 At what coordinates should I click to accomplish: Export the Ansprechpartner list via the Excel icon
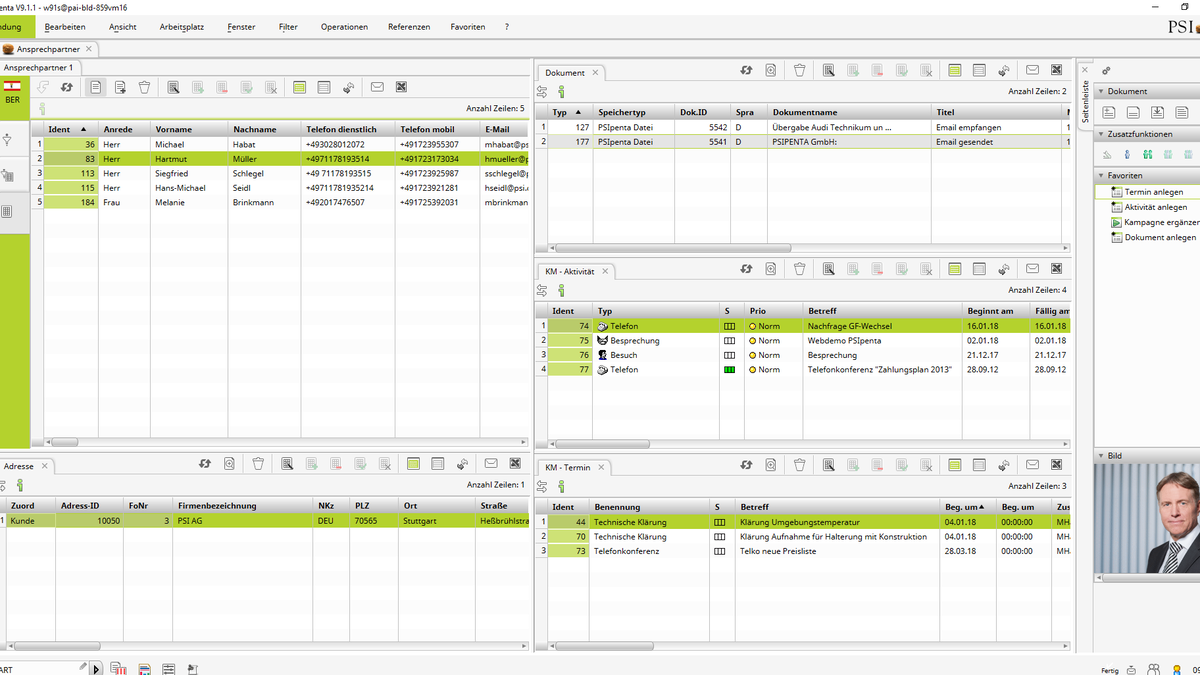click(x=400, y=87)
